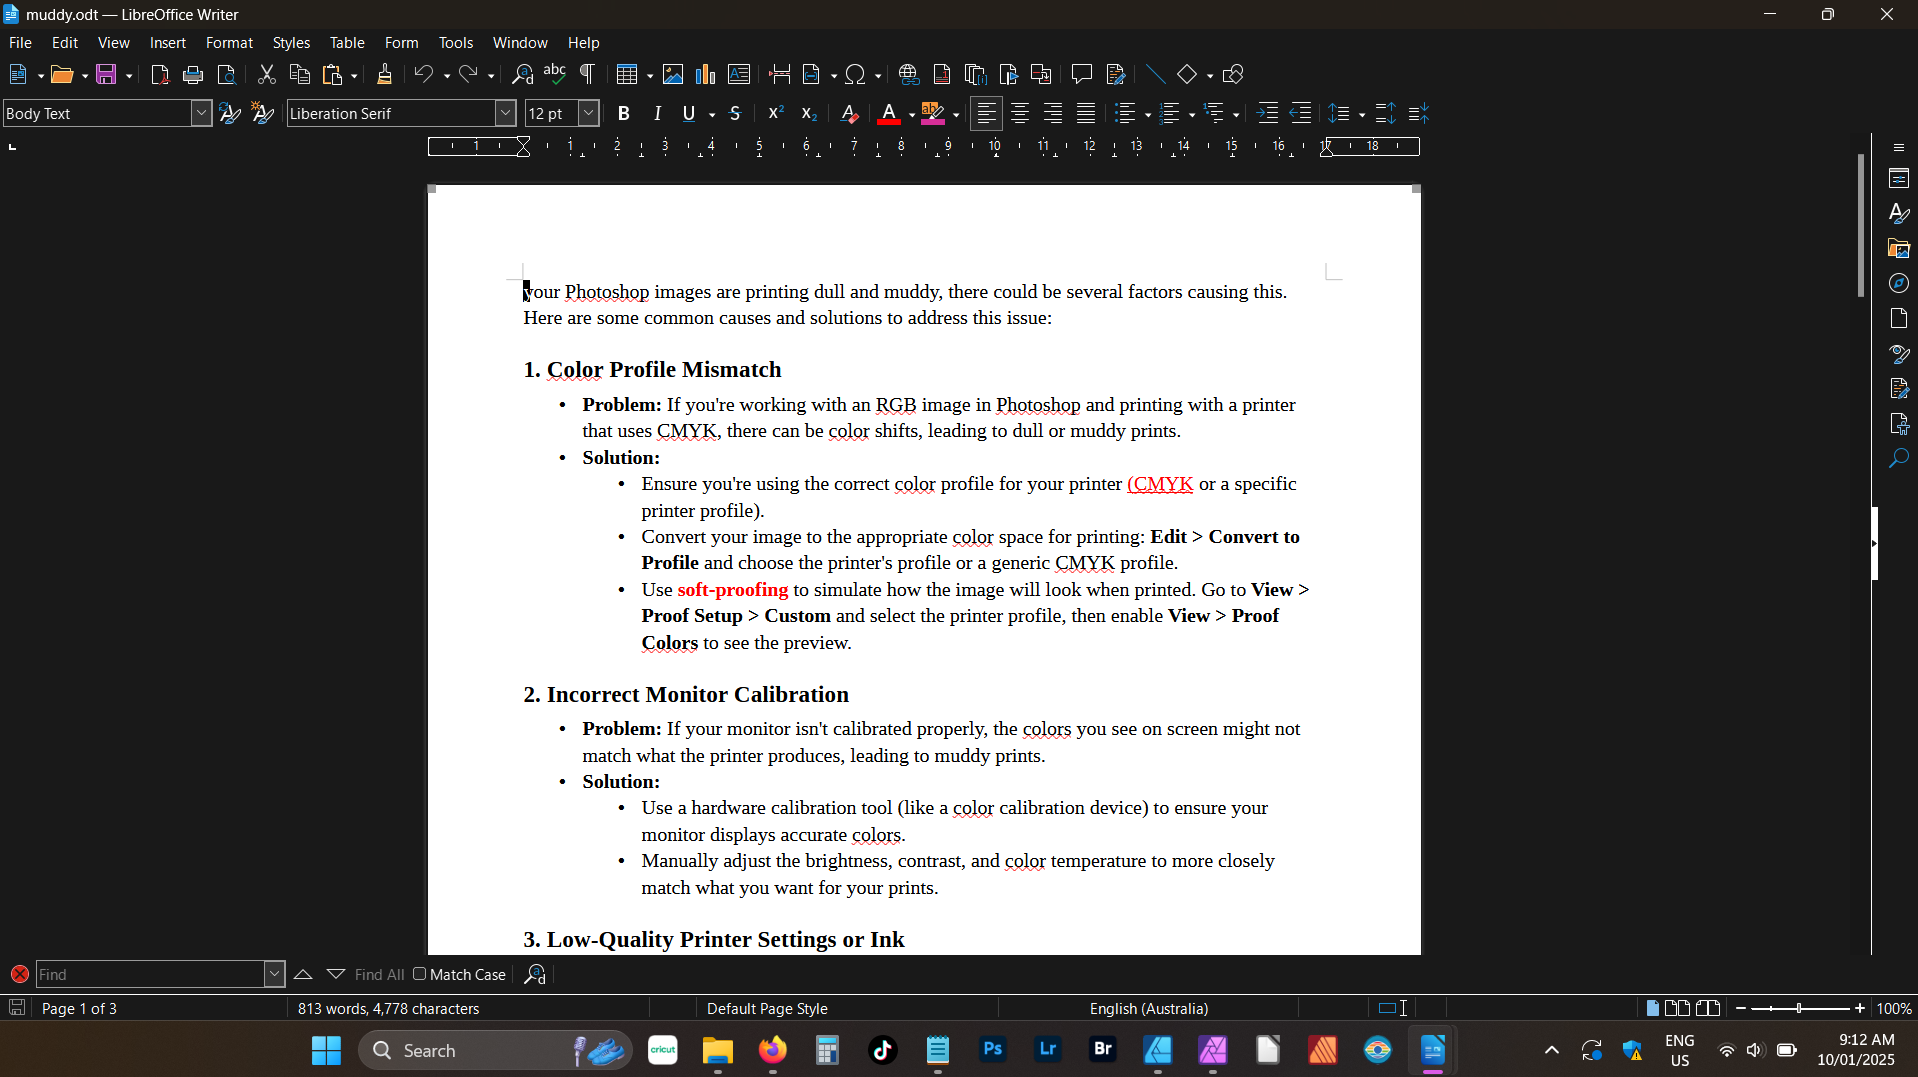
Task: Toggle Track Changes icon
Action: tap(1116, 75)
